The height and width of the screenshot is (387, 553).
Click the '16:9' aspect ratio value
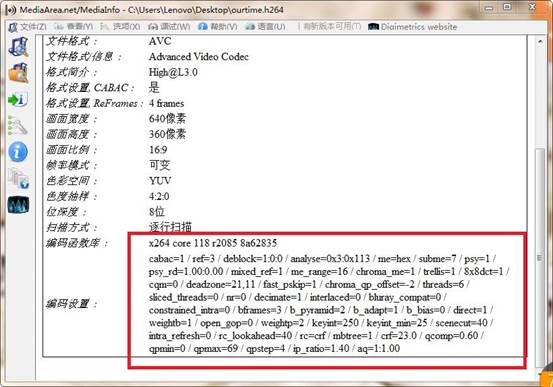coord(158,150)
